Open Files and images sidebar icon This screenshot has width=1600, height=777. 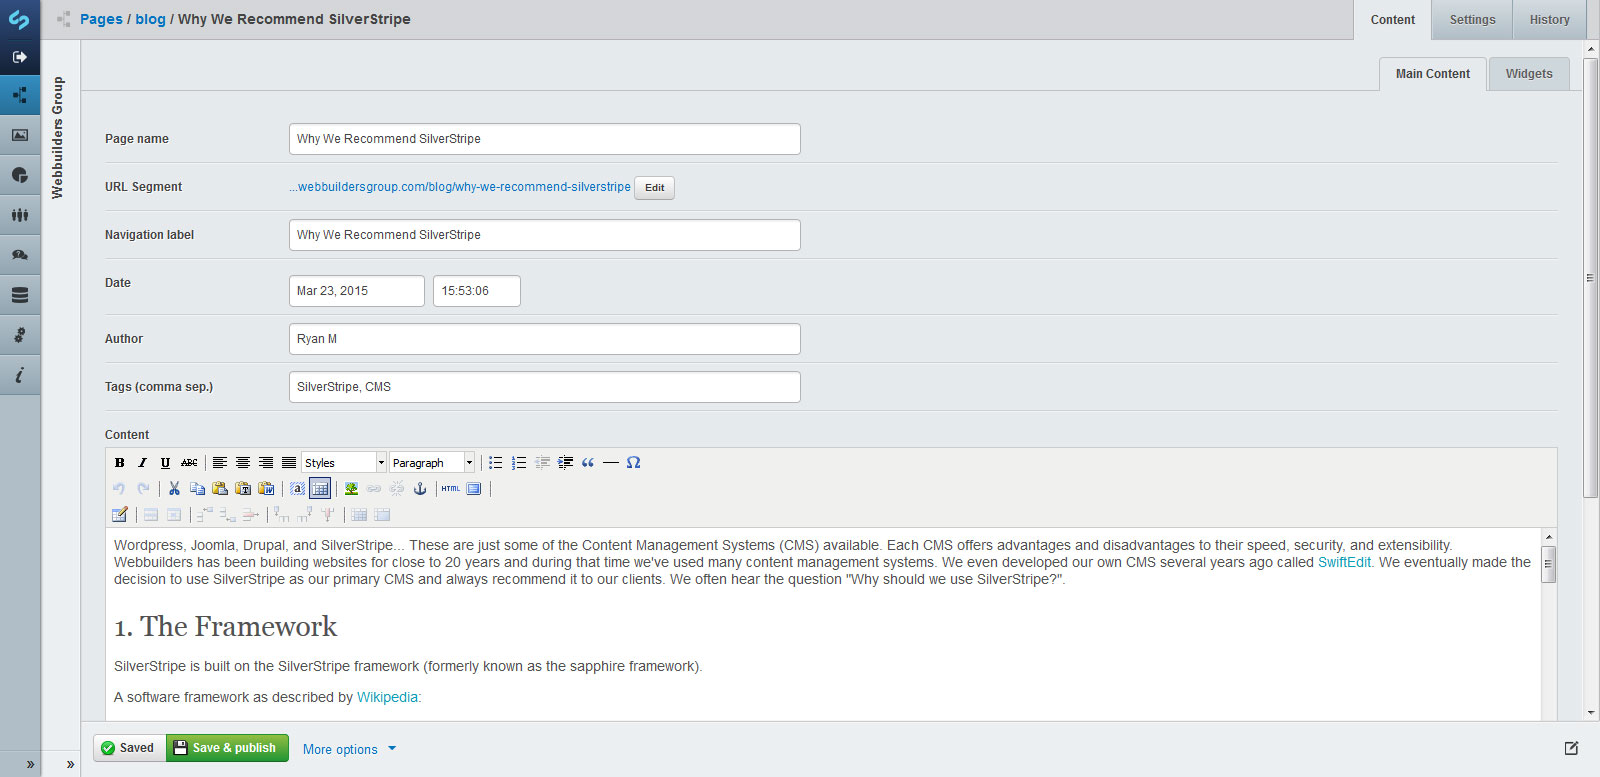click(x=20, y=135)
